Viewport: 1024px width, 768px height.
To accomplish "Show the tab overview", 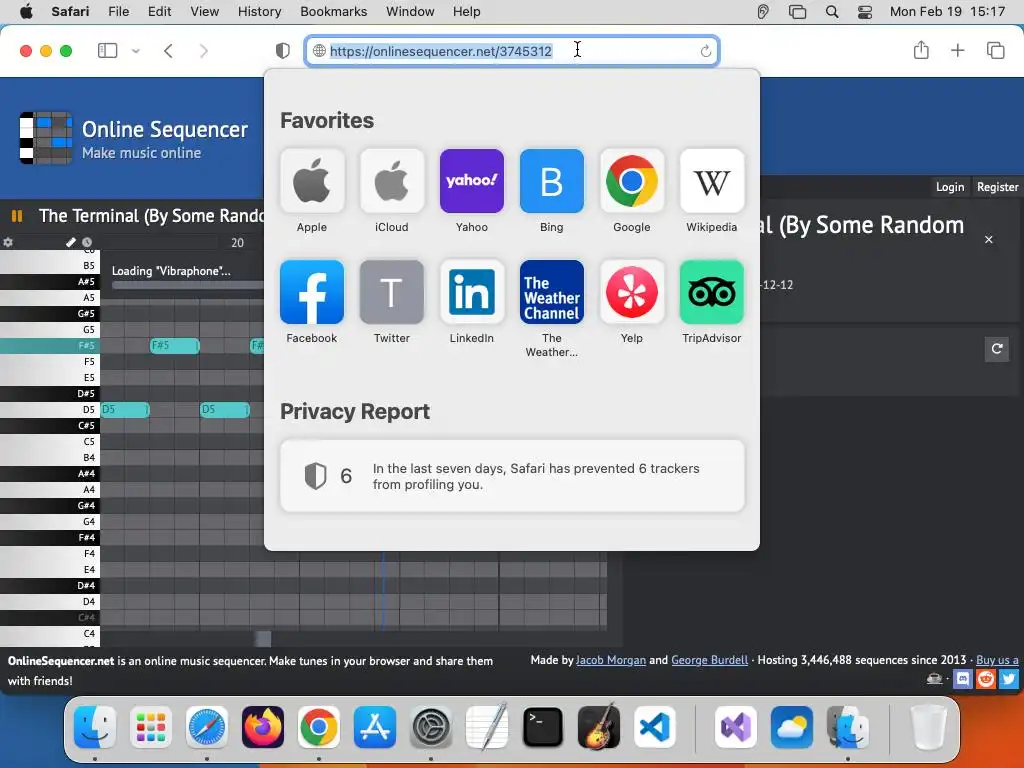I will coord(995,50).
